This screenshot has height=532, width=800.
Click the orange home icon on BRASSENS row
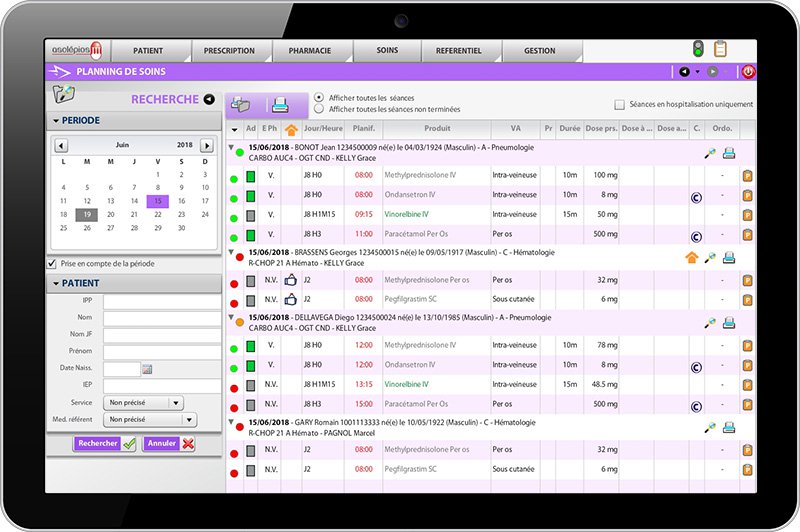tap(691, 258)
